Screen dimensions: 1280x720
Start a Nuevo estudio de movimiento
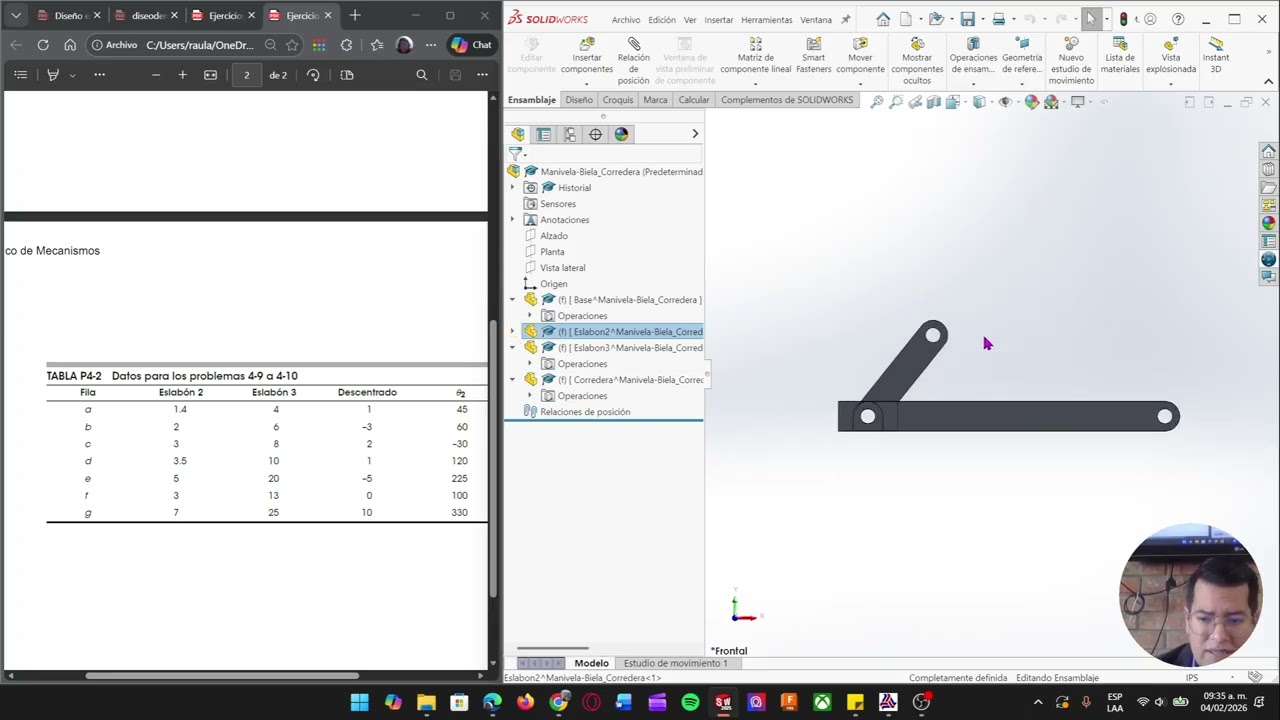tap(1071, 61)
